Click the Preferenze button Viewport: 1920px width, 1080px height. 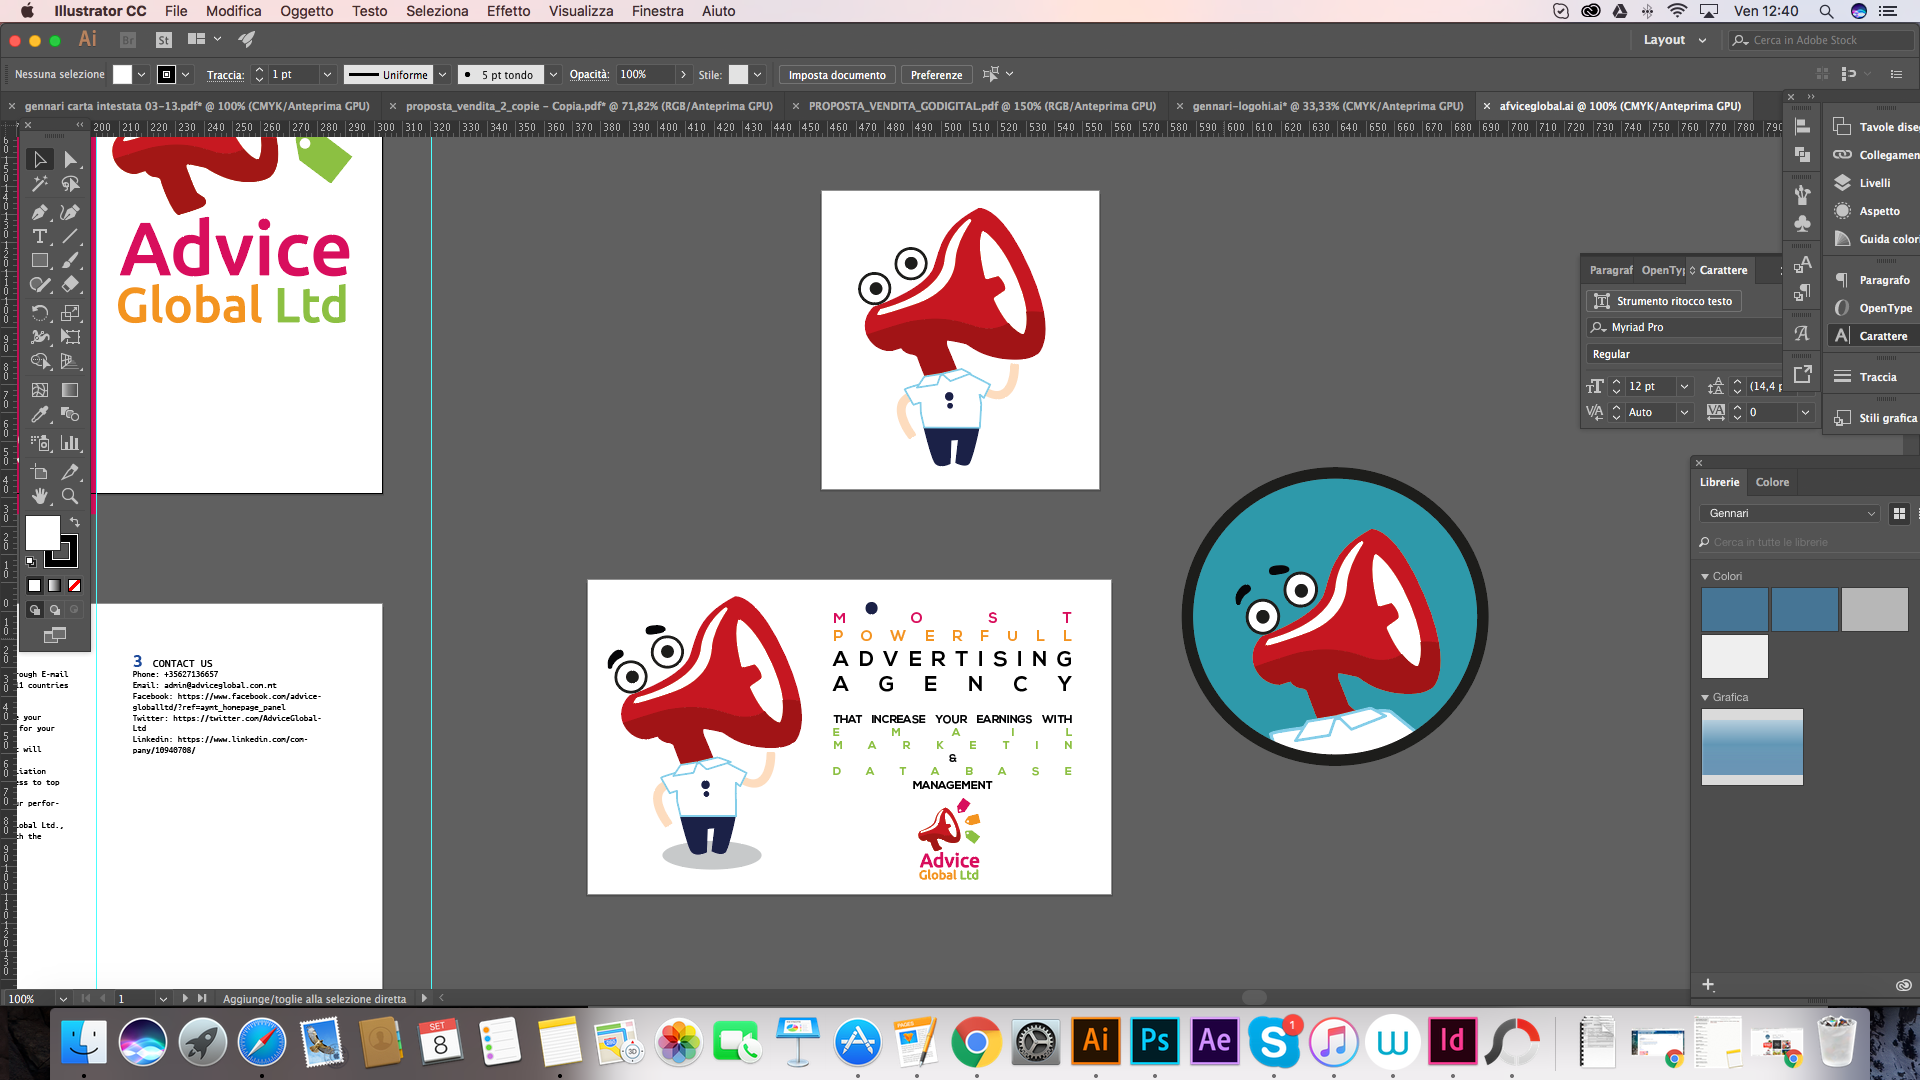(x=936, y=75)
